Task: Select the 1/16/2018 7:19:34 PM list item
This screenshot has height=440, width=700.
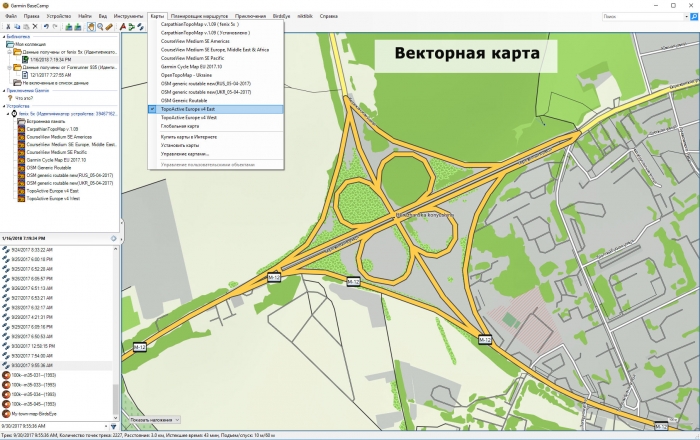Action: [x=50, y=60]
